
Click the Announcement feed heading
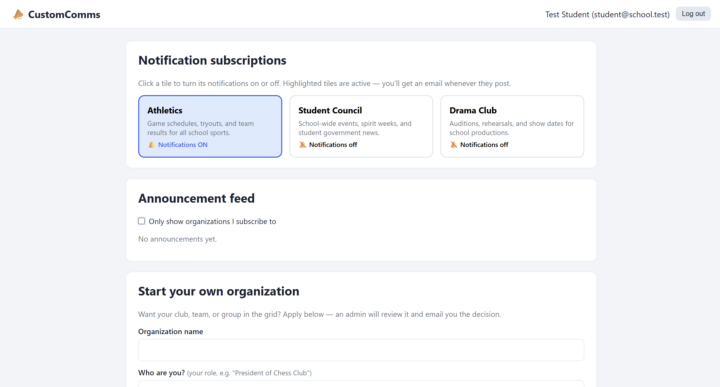tap(197, 198)
